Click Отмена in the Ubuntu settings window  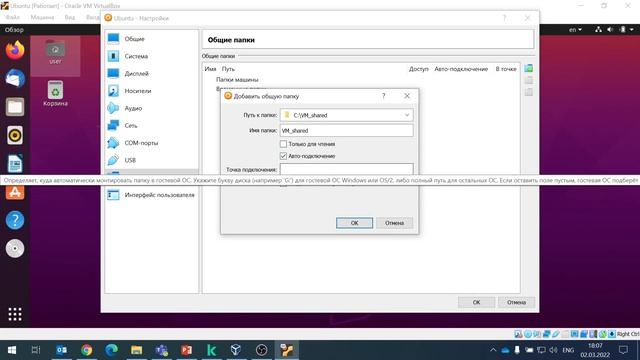(516, 302)
